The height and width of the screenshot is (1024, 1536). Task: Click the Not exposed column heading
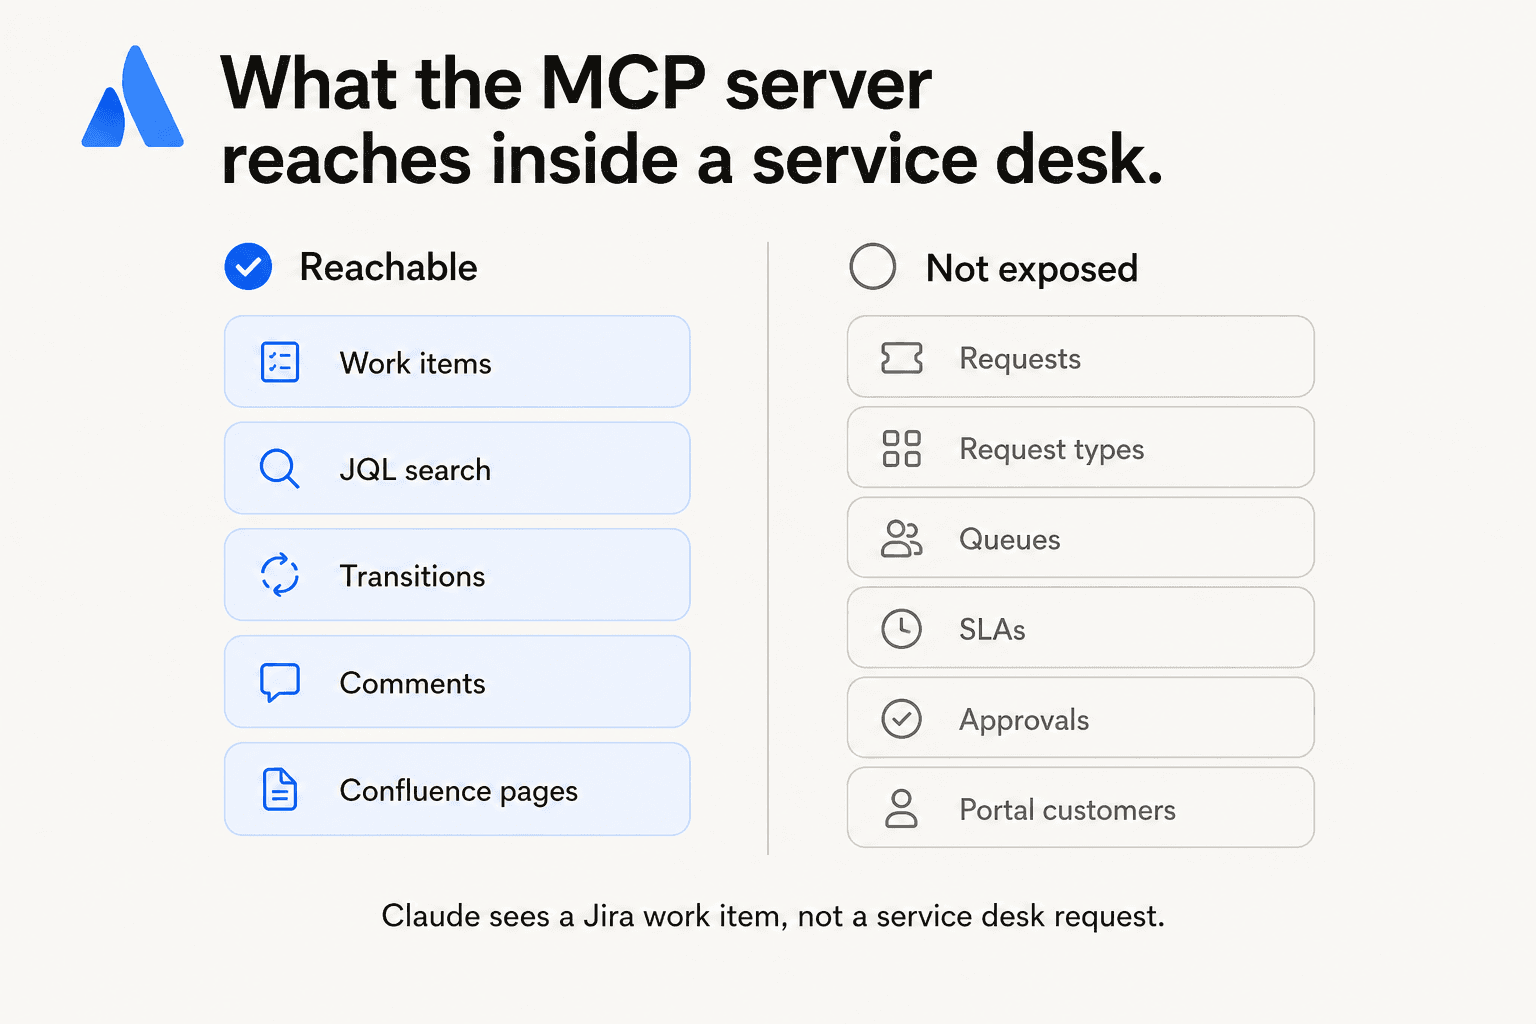(1032, 269)
